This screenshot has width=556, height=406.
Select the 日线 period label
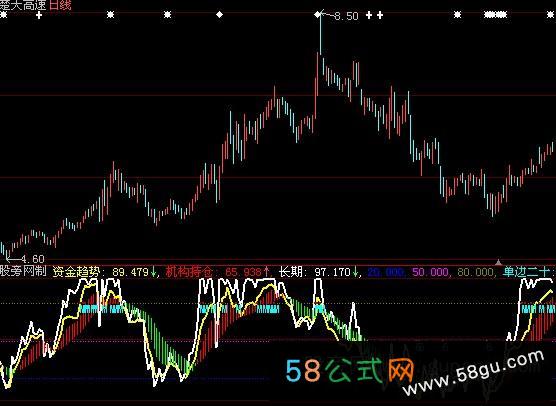pos(60,5)
